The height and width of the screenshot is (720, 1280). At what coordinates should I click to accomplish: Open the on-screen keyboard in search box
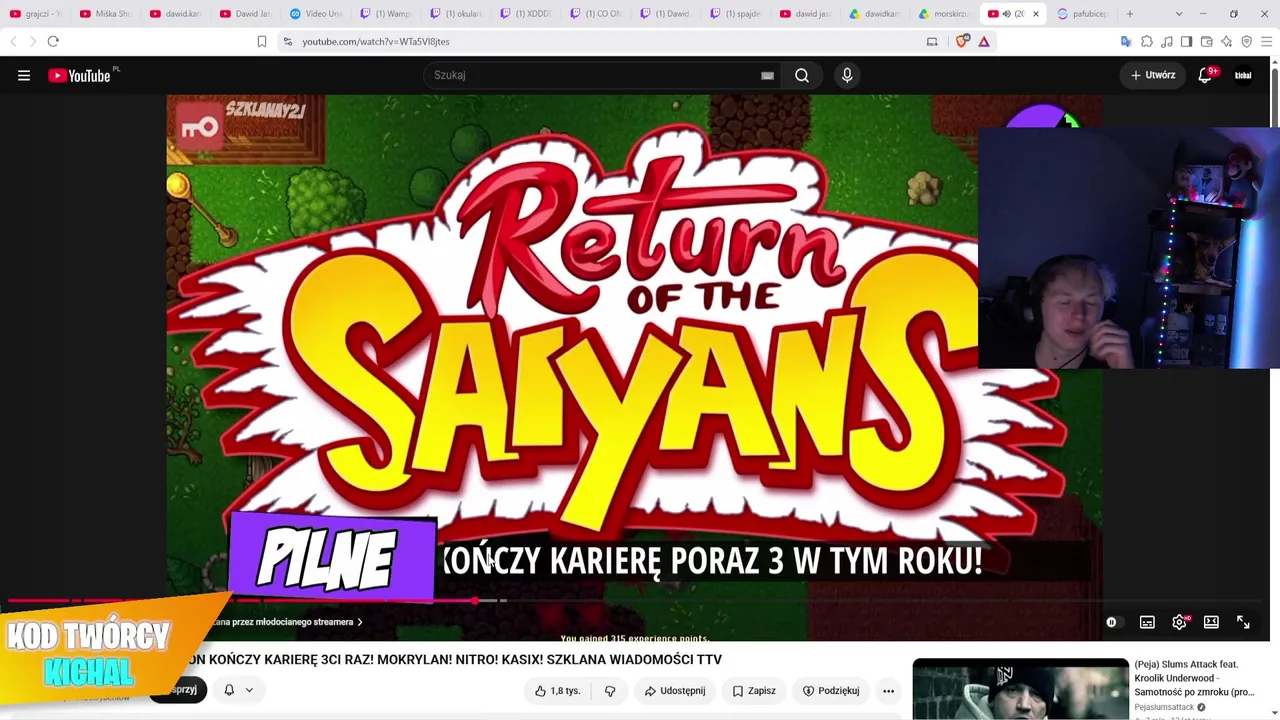767,75
